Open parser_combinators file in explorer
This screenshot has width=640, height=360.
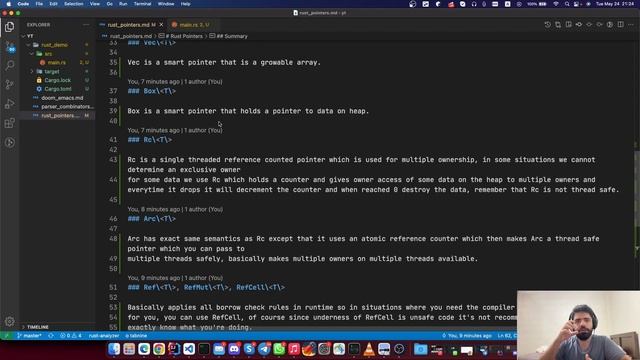67,107
